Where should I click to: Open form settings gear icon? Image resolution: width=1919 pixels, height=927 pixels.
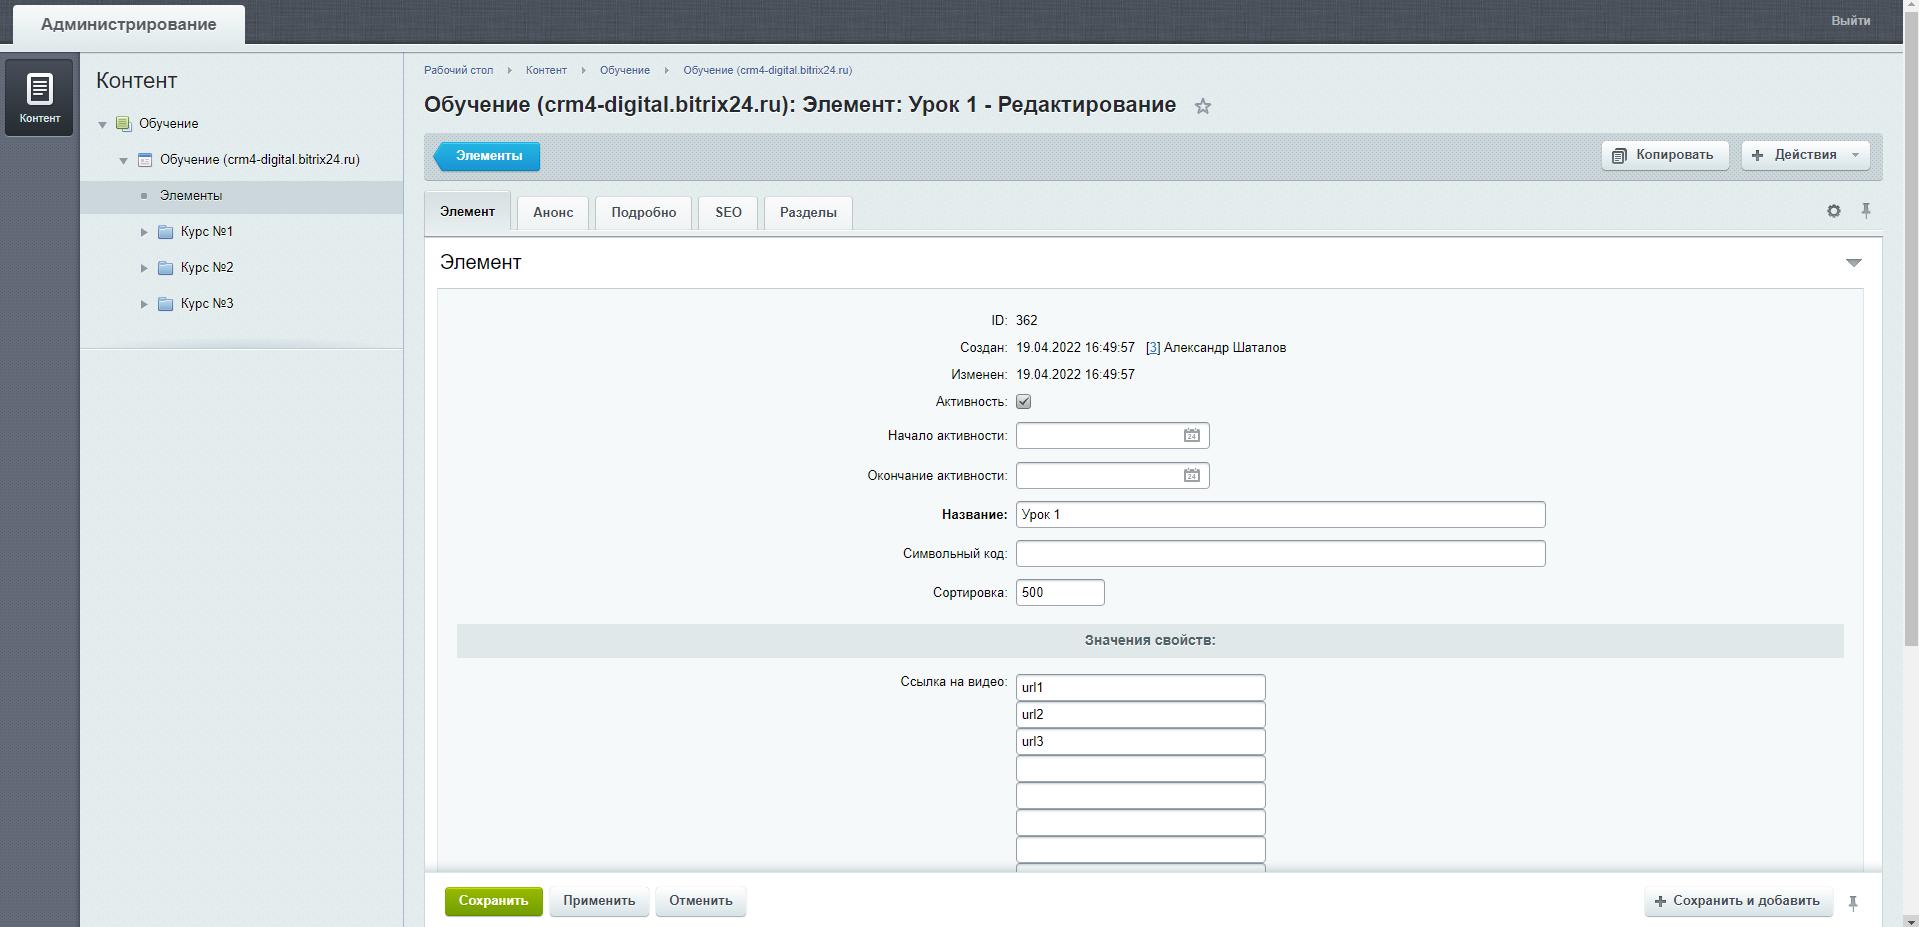(x=1833, y=211)
